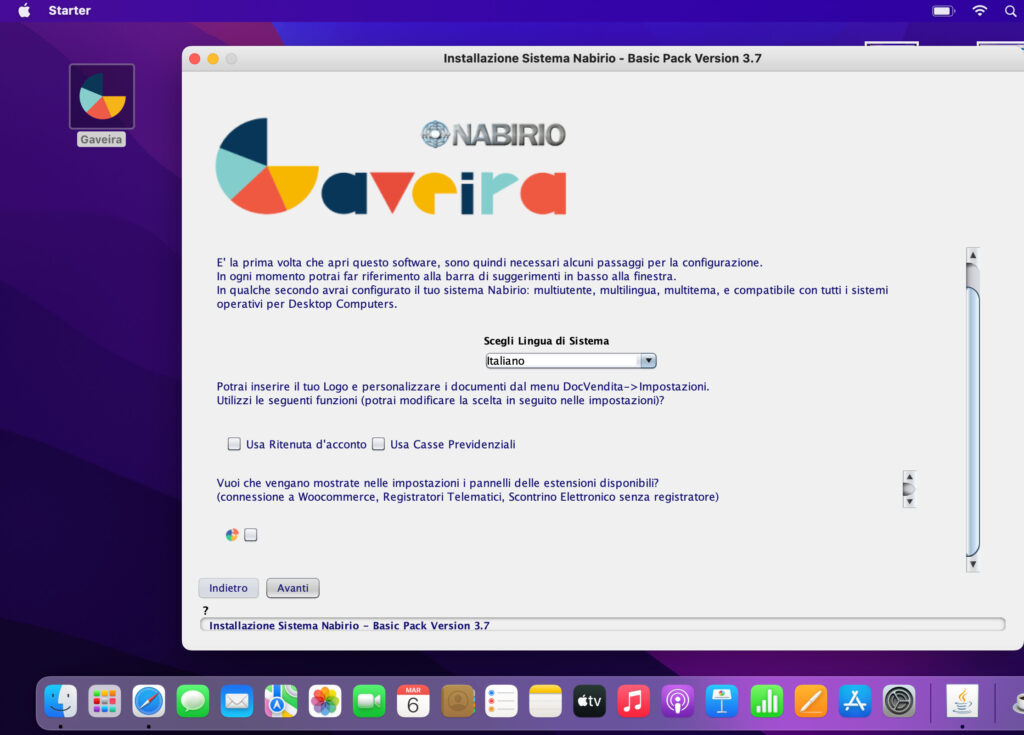Open the Gaveira desktop shortcut icon

(x=102, y=97)
